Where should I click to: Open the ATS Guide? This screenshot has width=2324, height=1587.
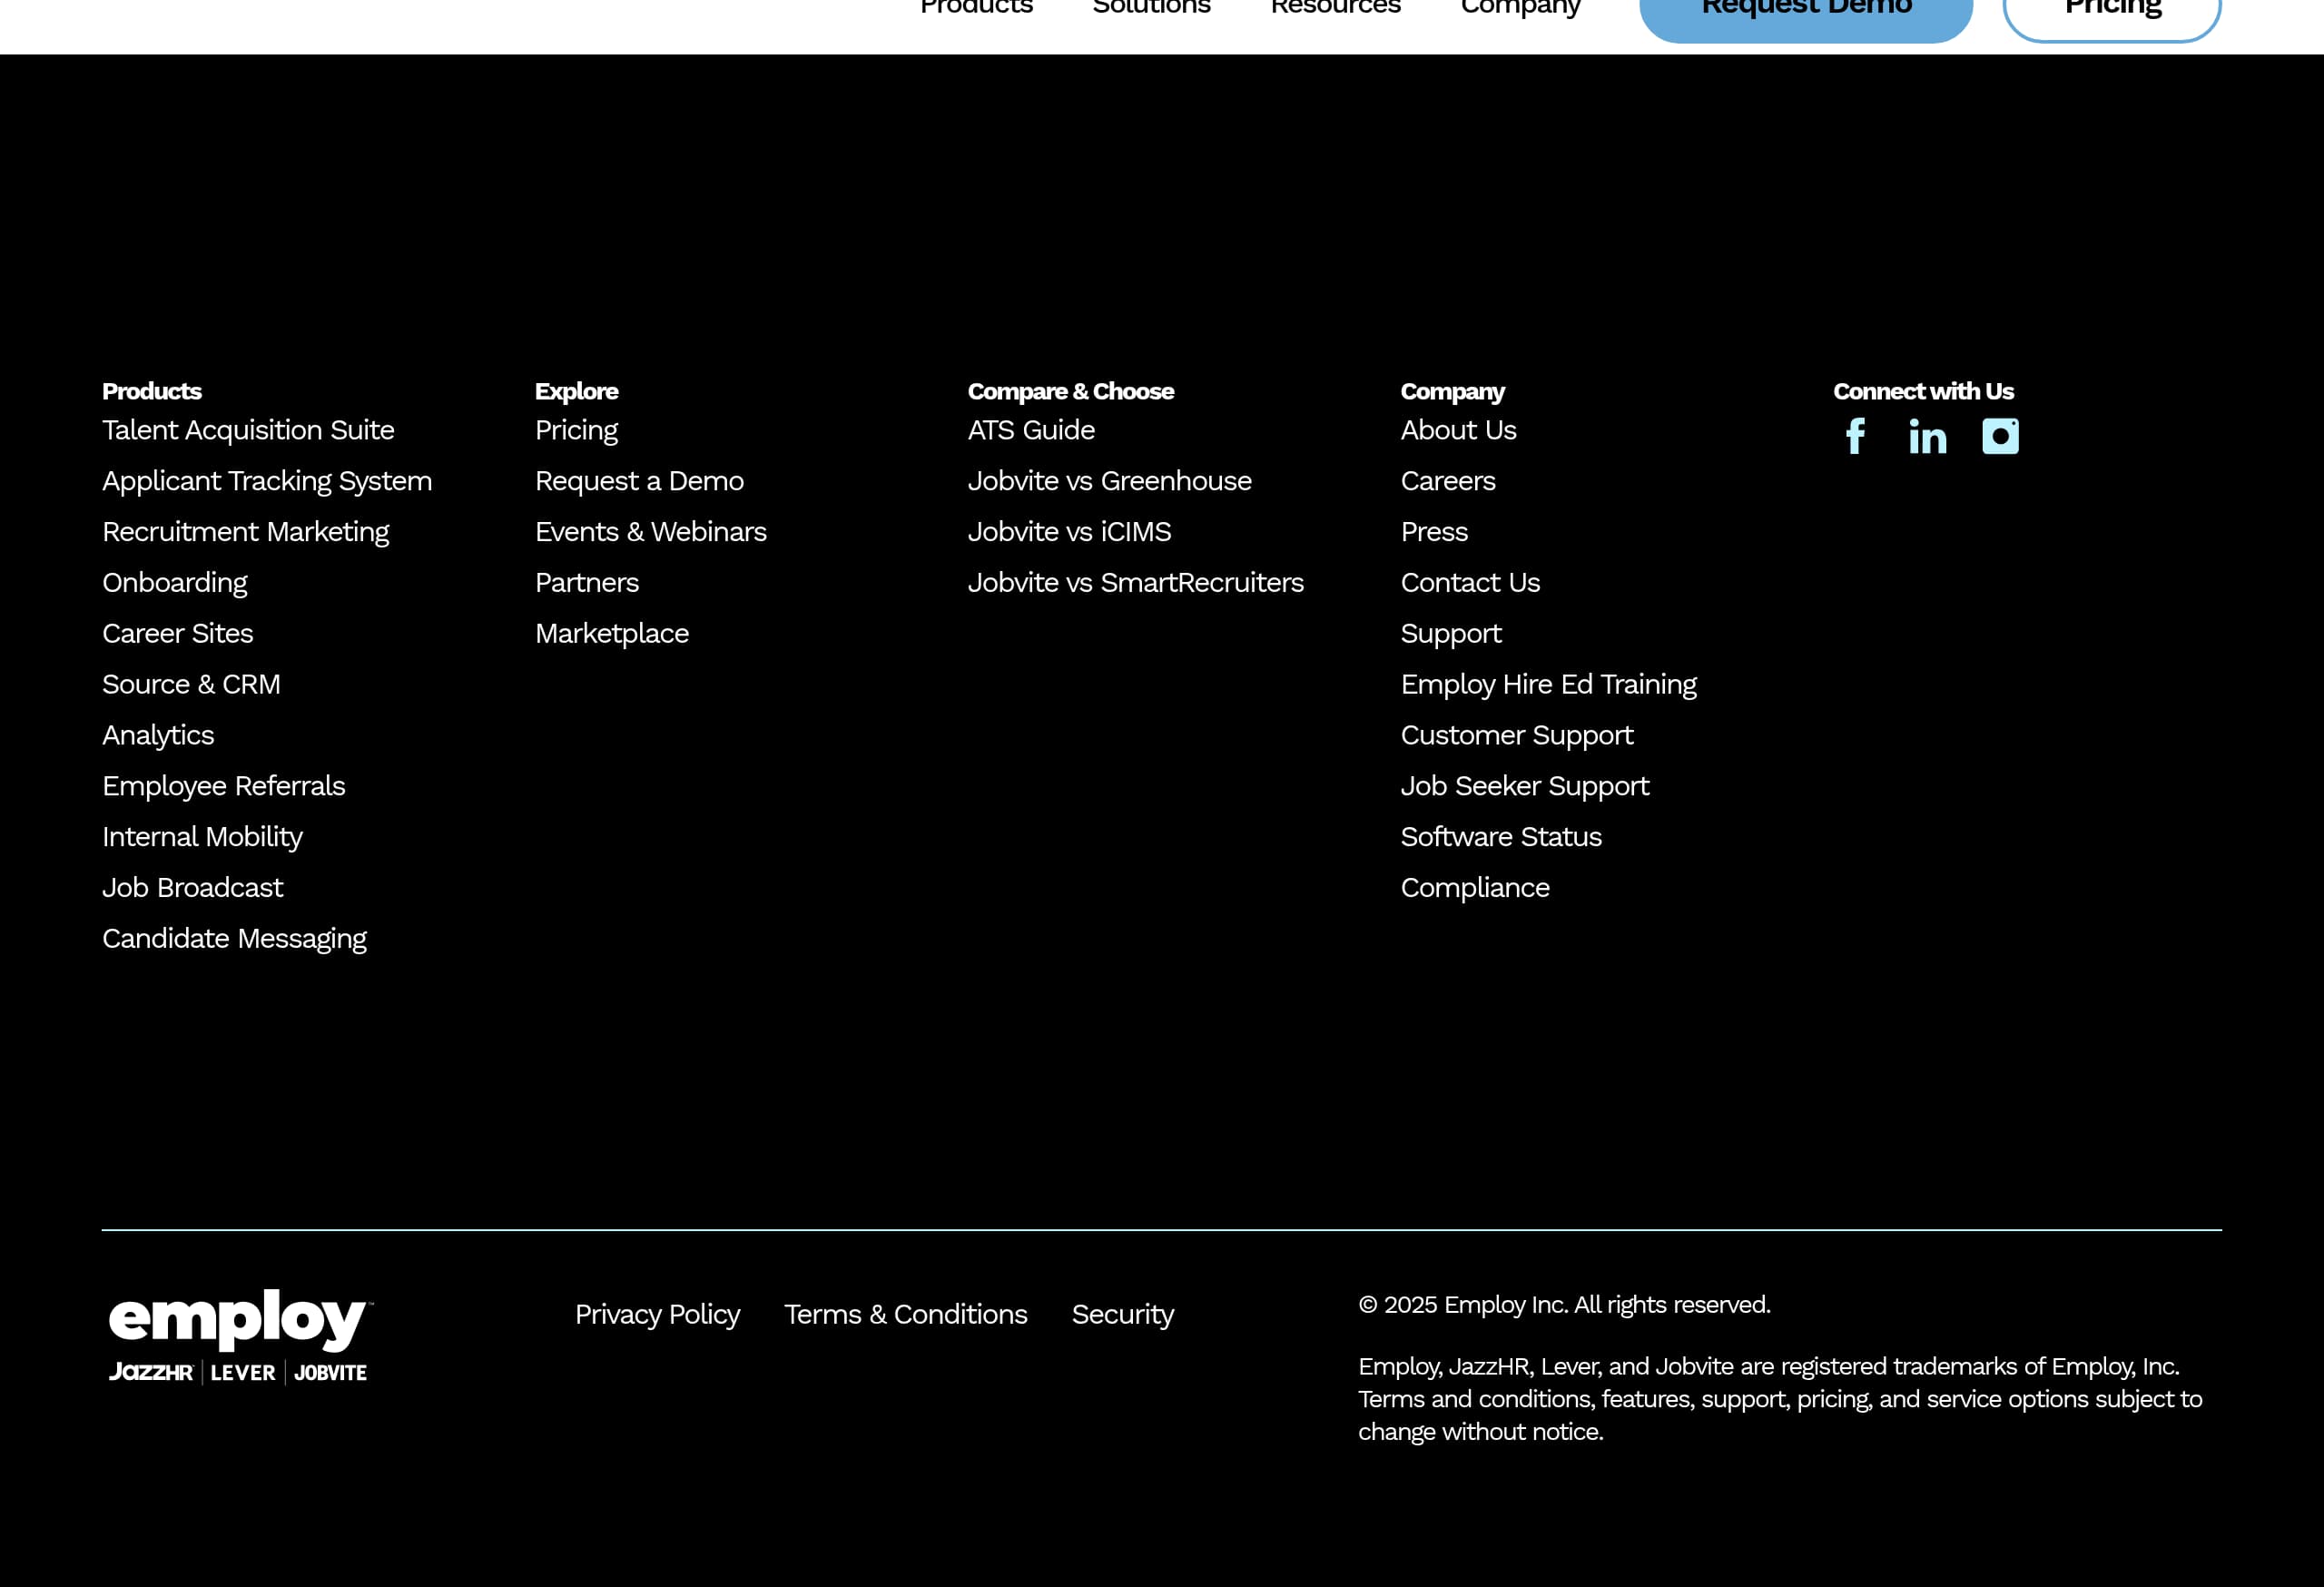click(1031, 430)
